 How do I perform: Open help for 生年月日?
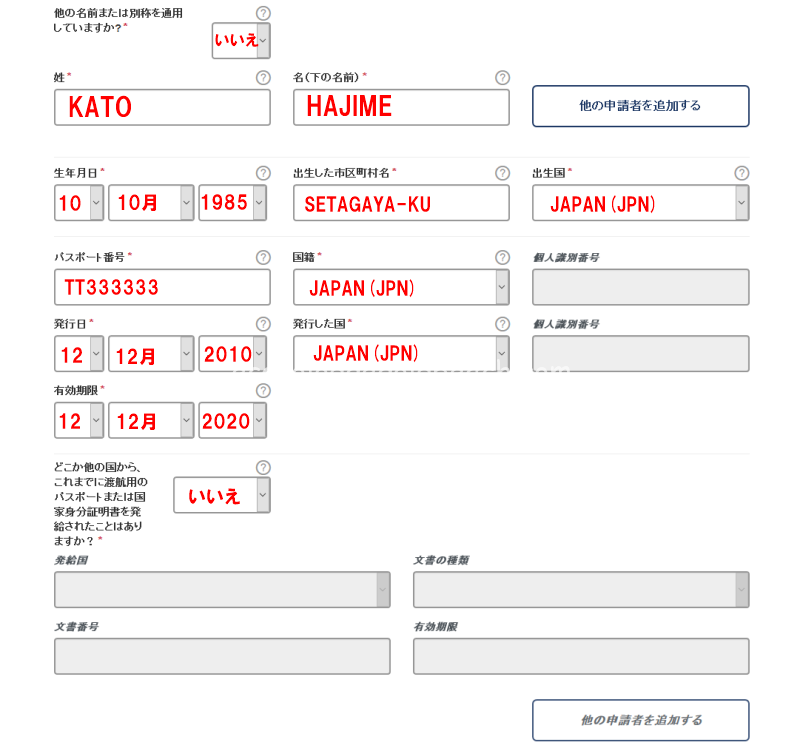pos(263,173)
